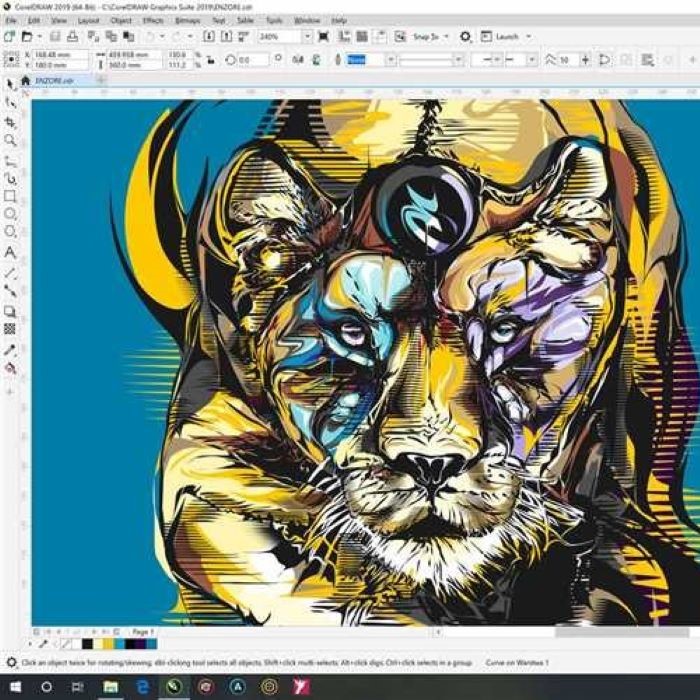Activate the Text tool (A)

click(x=10, y=253)
